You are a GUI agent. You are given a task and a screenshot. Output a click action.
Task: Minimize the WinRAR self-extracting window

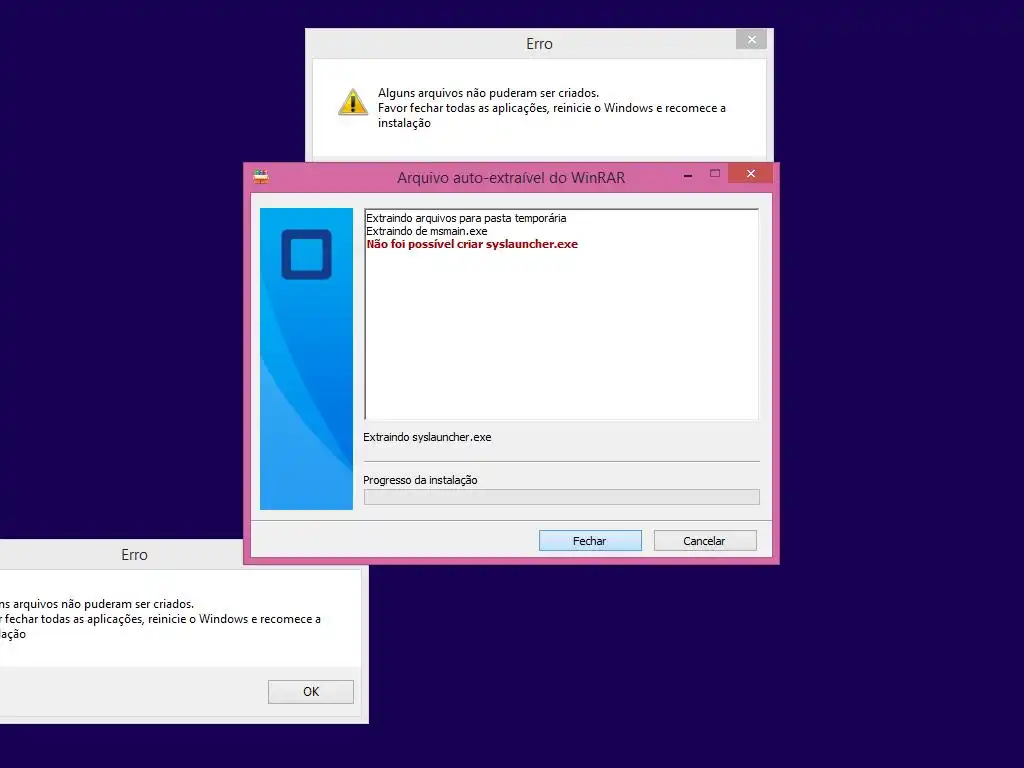point(688,175)
